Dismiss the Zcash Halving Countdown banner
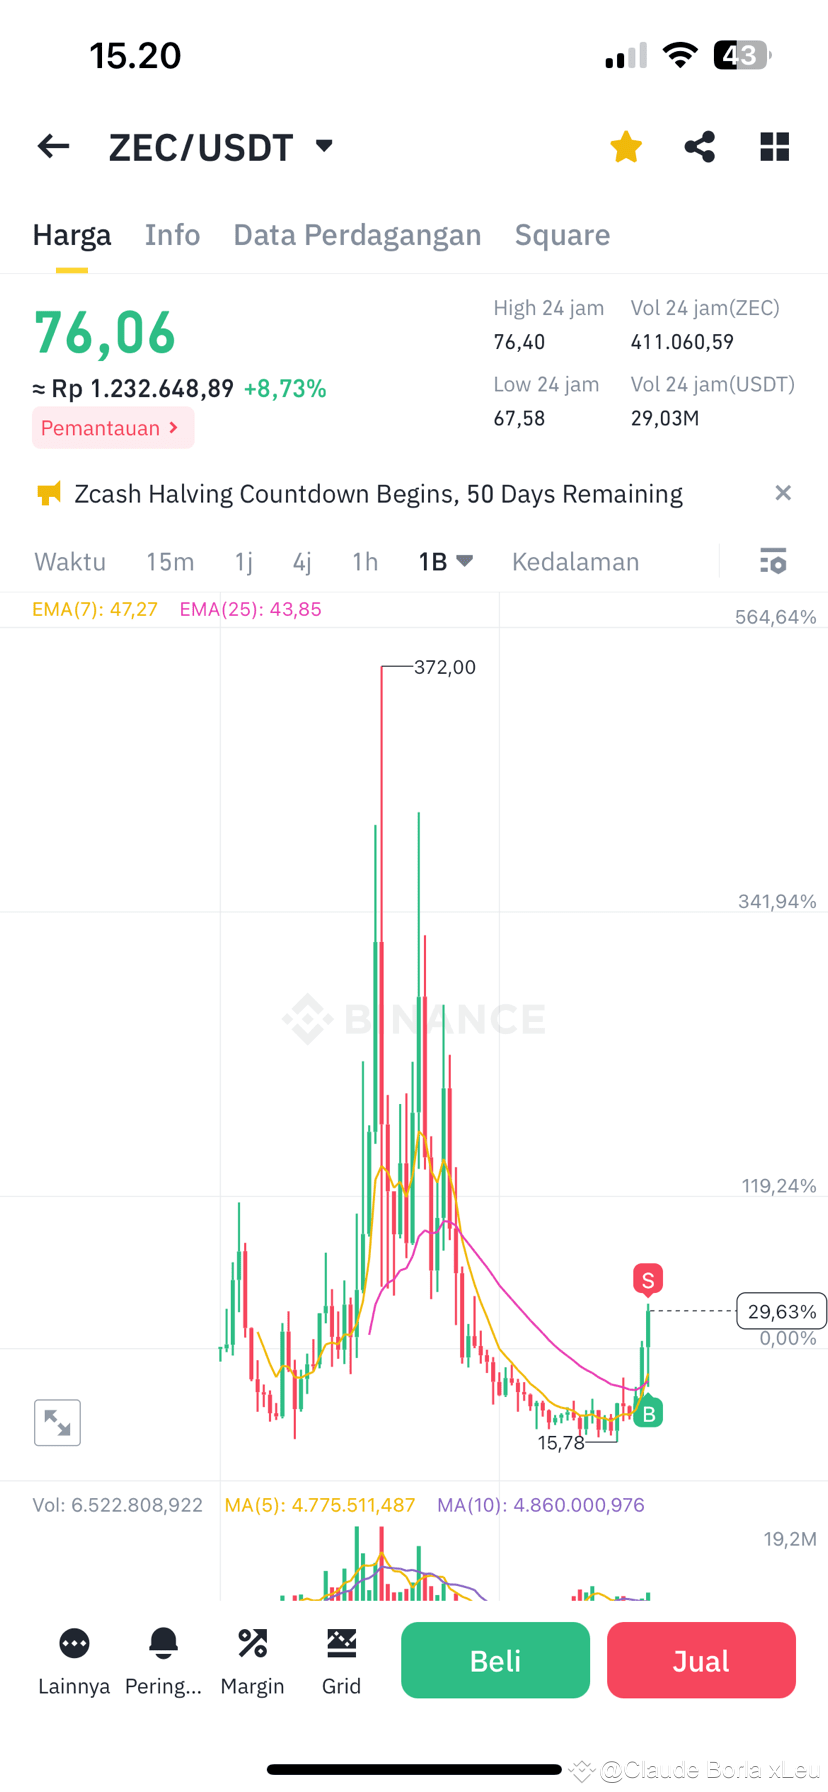Viewport: 828px width, 1792px height. tap(784, 493)
